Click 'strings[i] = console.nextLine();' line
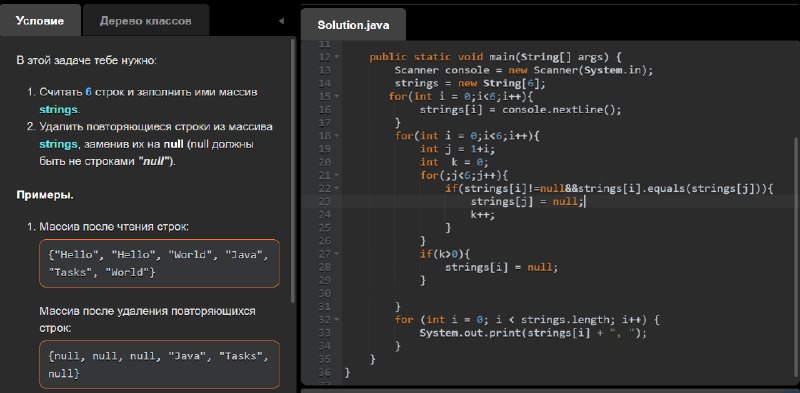Viewport: 800px width, 393px height. tap(521, 110)
